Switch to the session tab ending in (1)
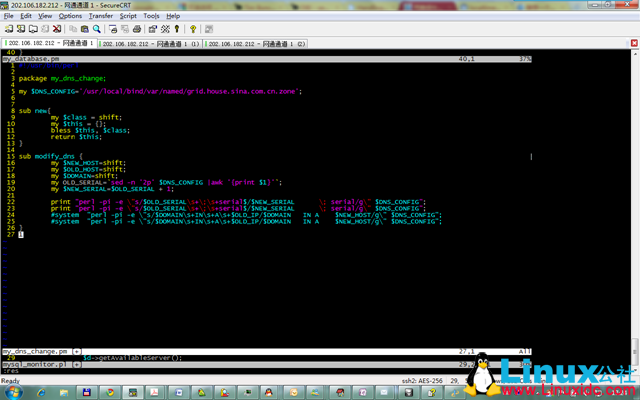 (x=150, y=44)
